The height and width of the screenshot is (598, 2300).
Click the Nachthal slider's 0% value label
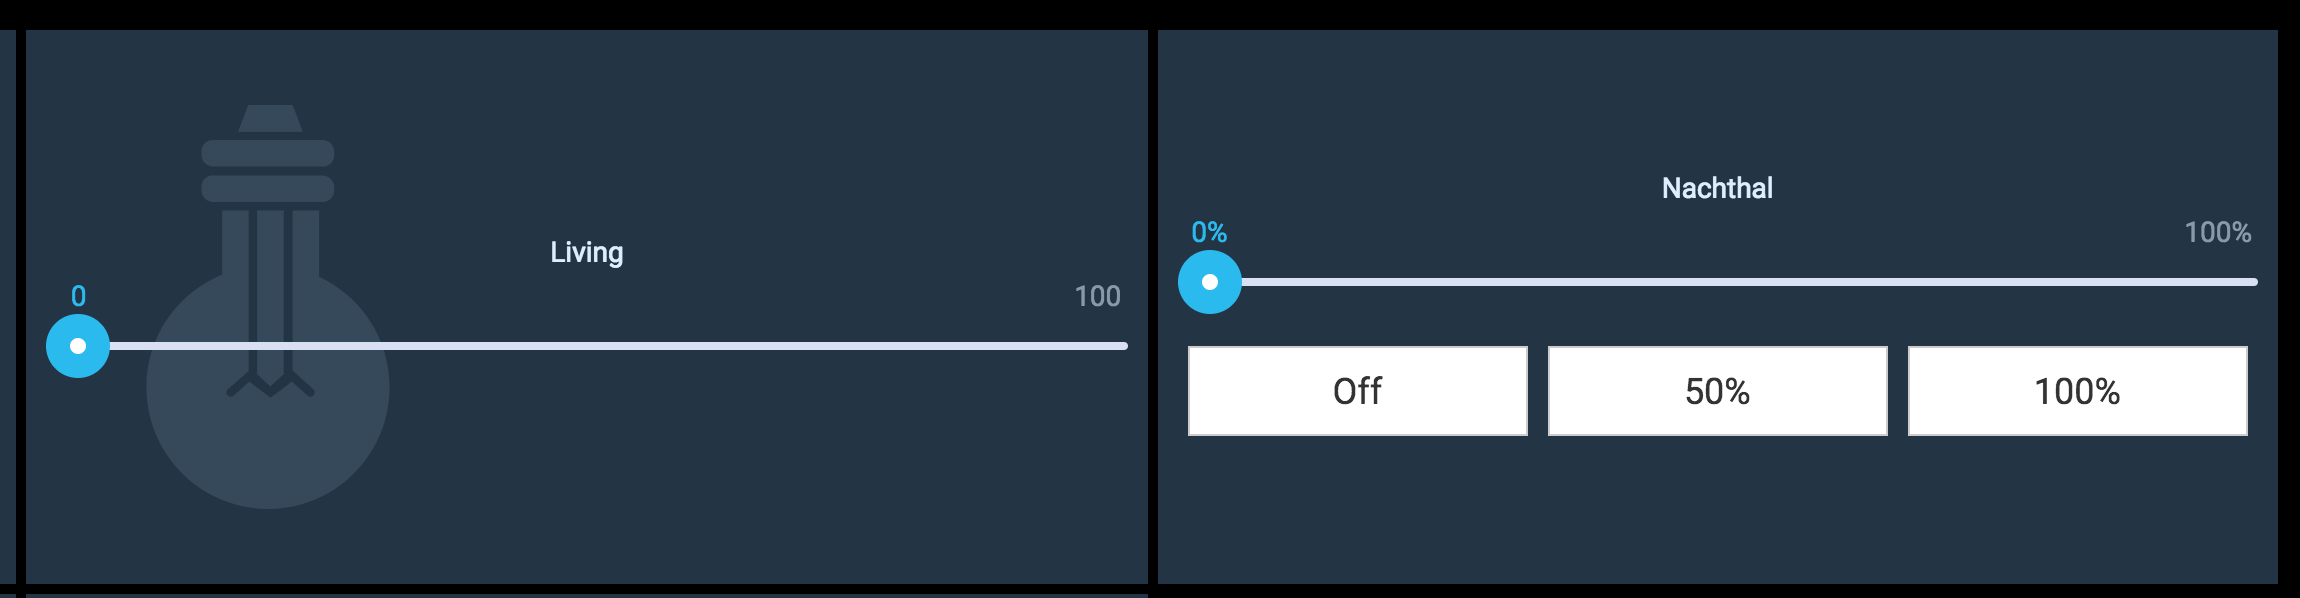point(1209,232)
